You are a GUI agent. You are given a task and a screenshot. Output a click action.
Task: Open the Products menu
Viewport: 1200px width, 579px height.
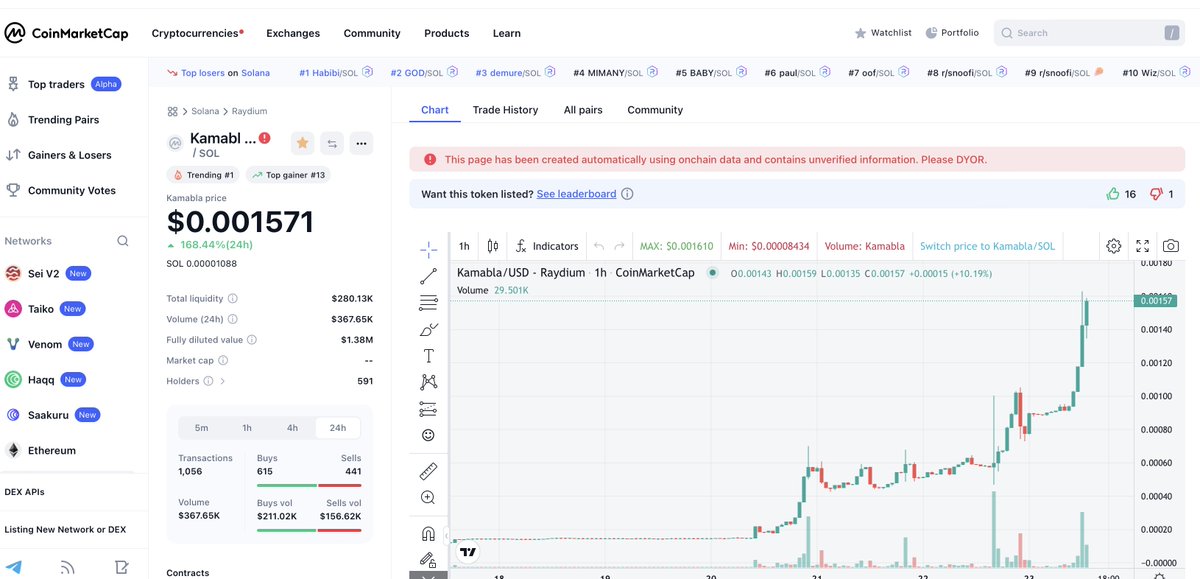(x=446, y=33)
